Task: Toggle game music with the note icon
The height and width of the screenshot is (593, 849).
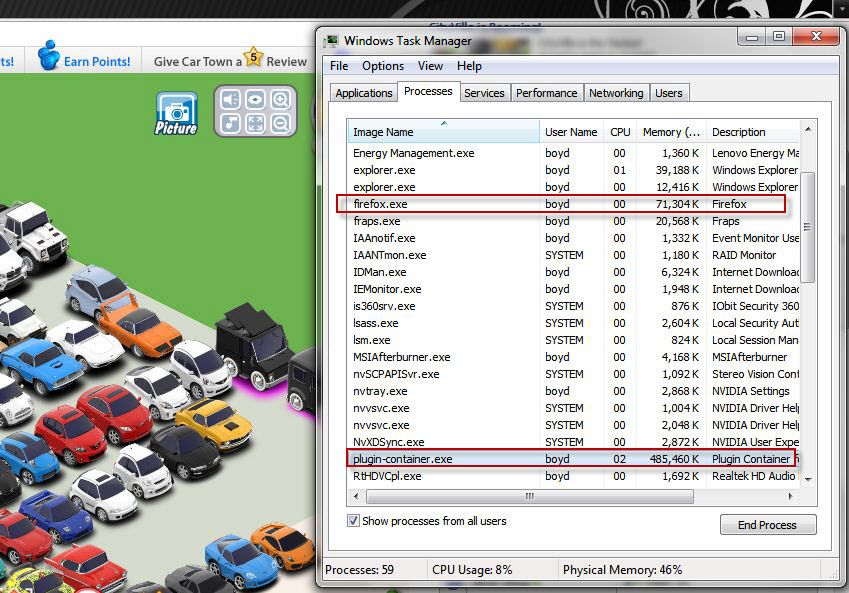Action: click(231, 123)
